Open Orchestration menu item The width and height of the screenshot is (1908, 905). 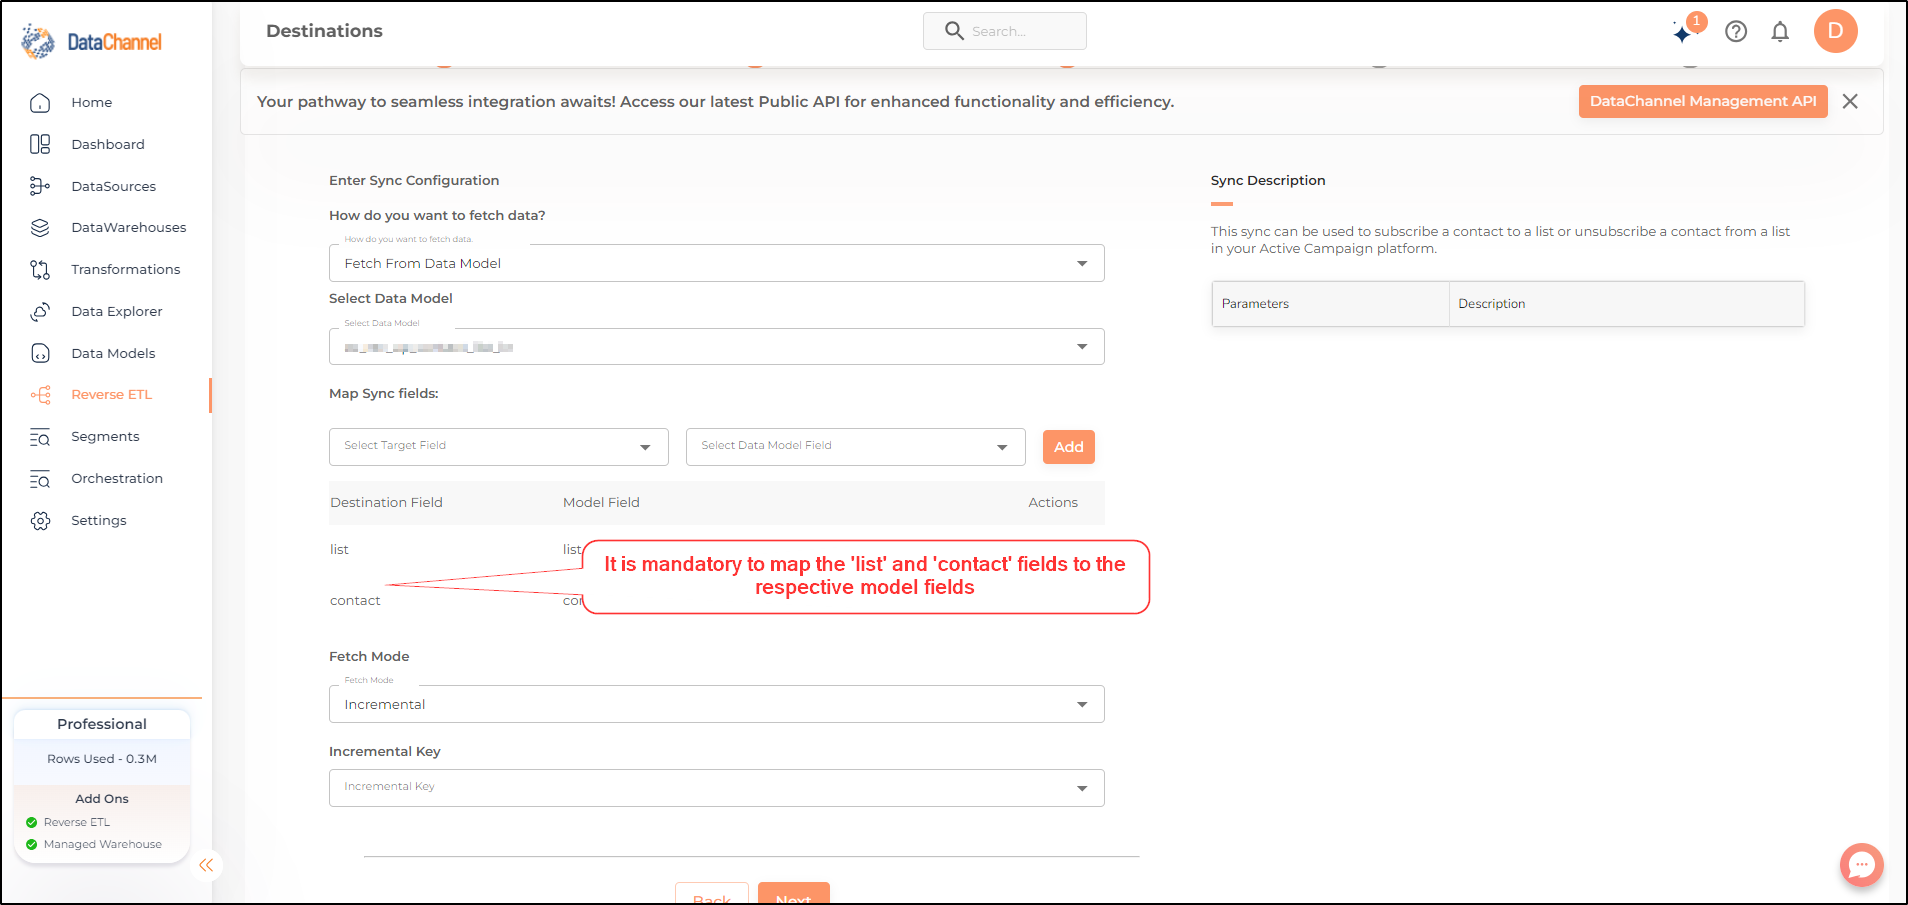tap(117, 479)
